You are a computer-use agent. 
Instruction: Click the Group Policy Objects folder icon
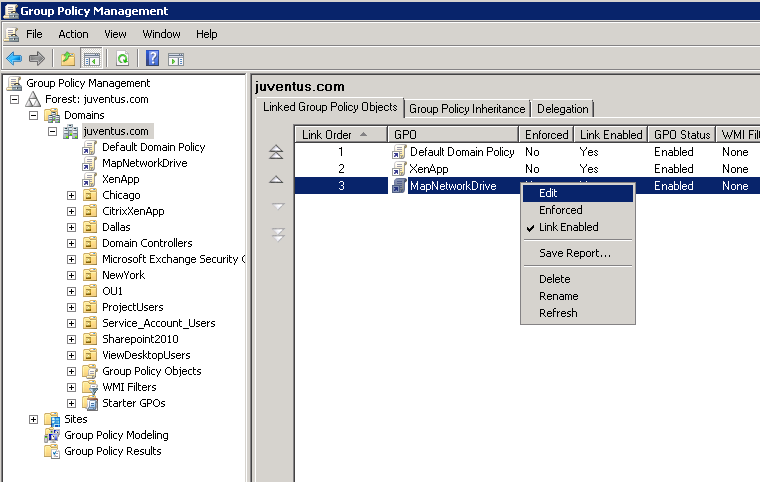pos(90,371)
